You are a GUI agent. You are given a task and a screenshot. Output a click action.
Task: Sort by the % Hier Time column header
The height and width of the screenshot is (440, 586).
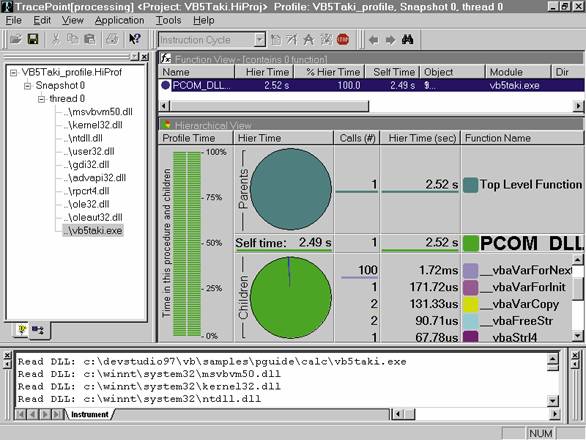(329, 72)
